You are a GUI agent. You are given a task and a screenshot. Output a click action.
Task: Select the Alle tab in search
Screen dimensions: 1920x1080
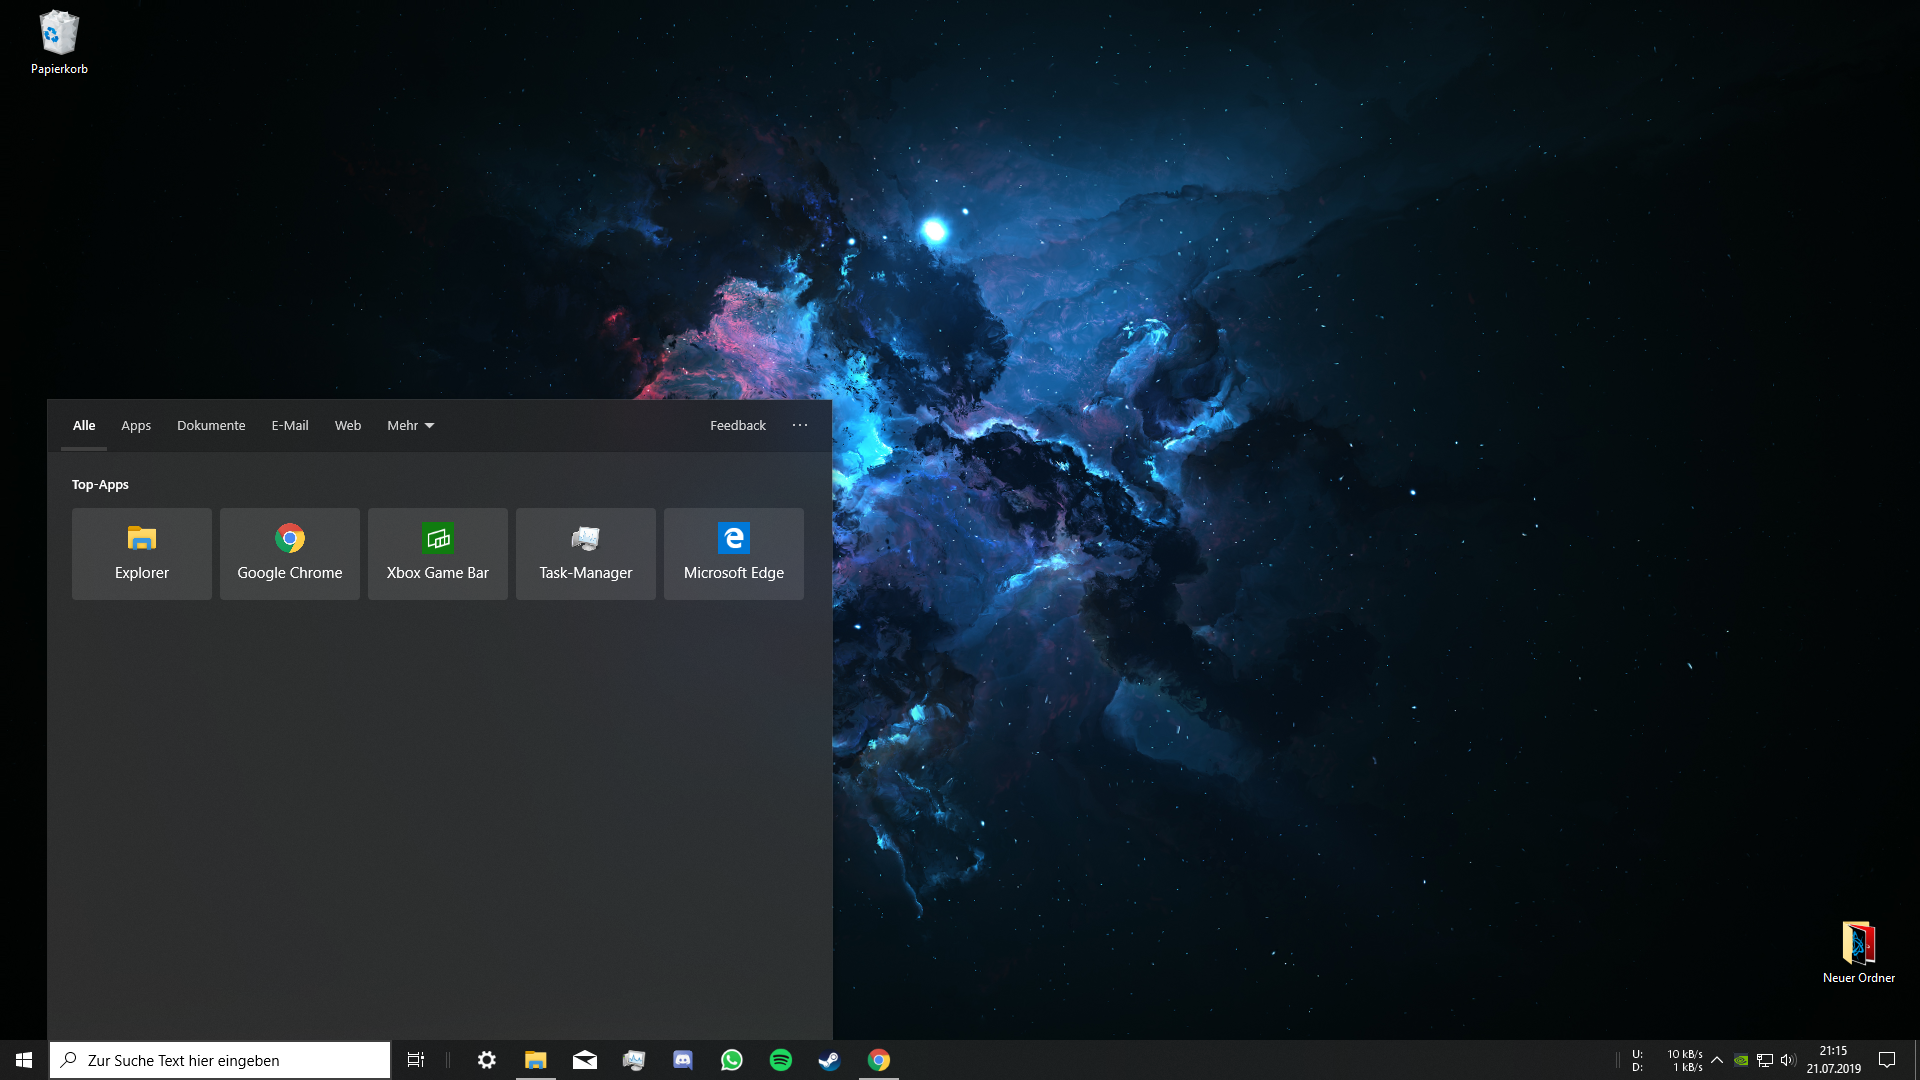click(x=83, y=425)
